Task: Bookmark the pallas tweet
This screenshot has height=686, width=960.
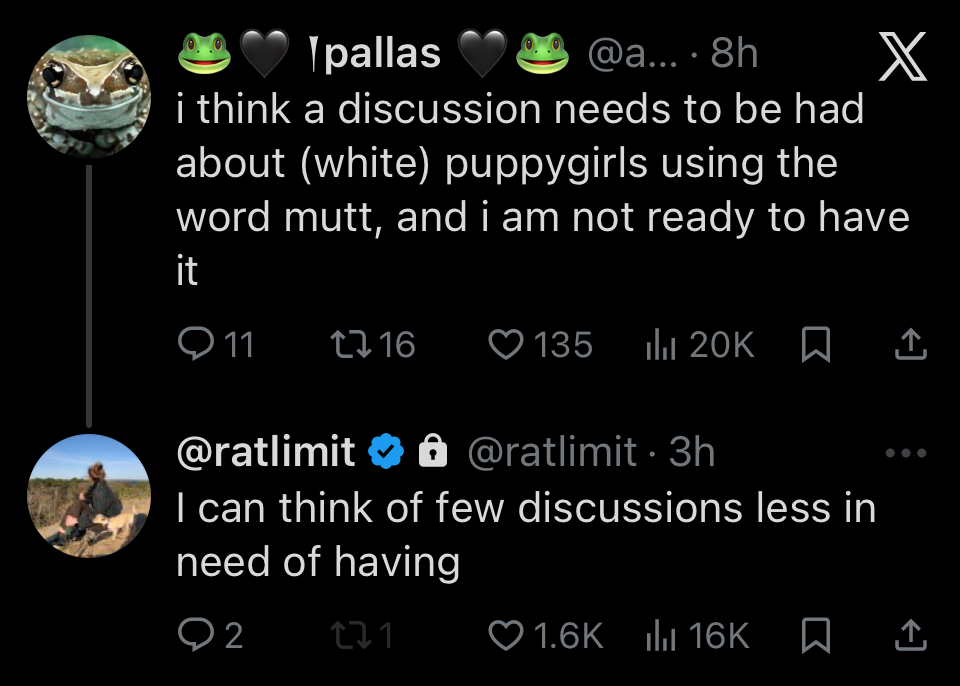Action: [x=817, y=345]
